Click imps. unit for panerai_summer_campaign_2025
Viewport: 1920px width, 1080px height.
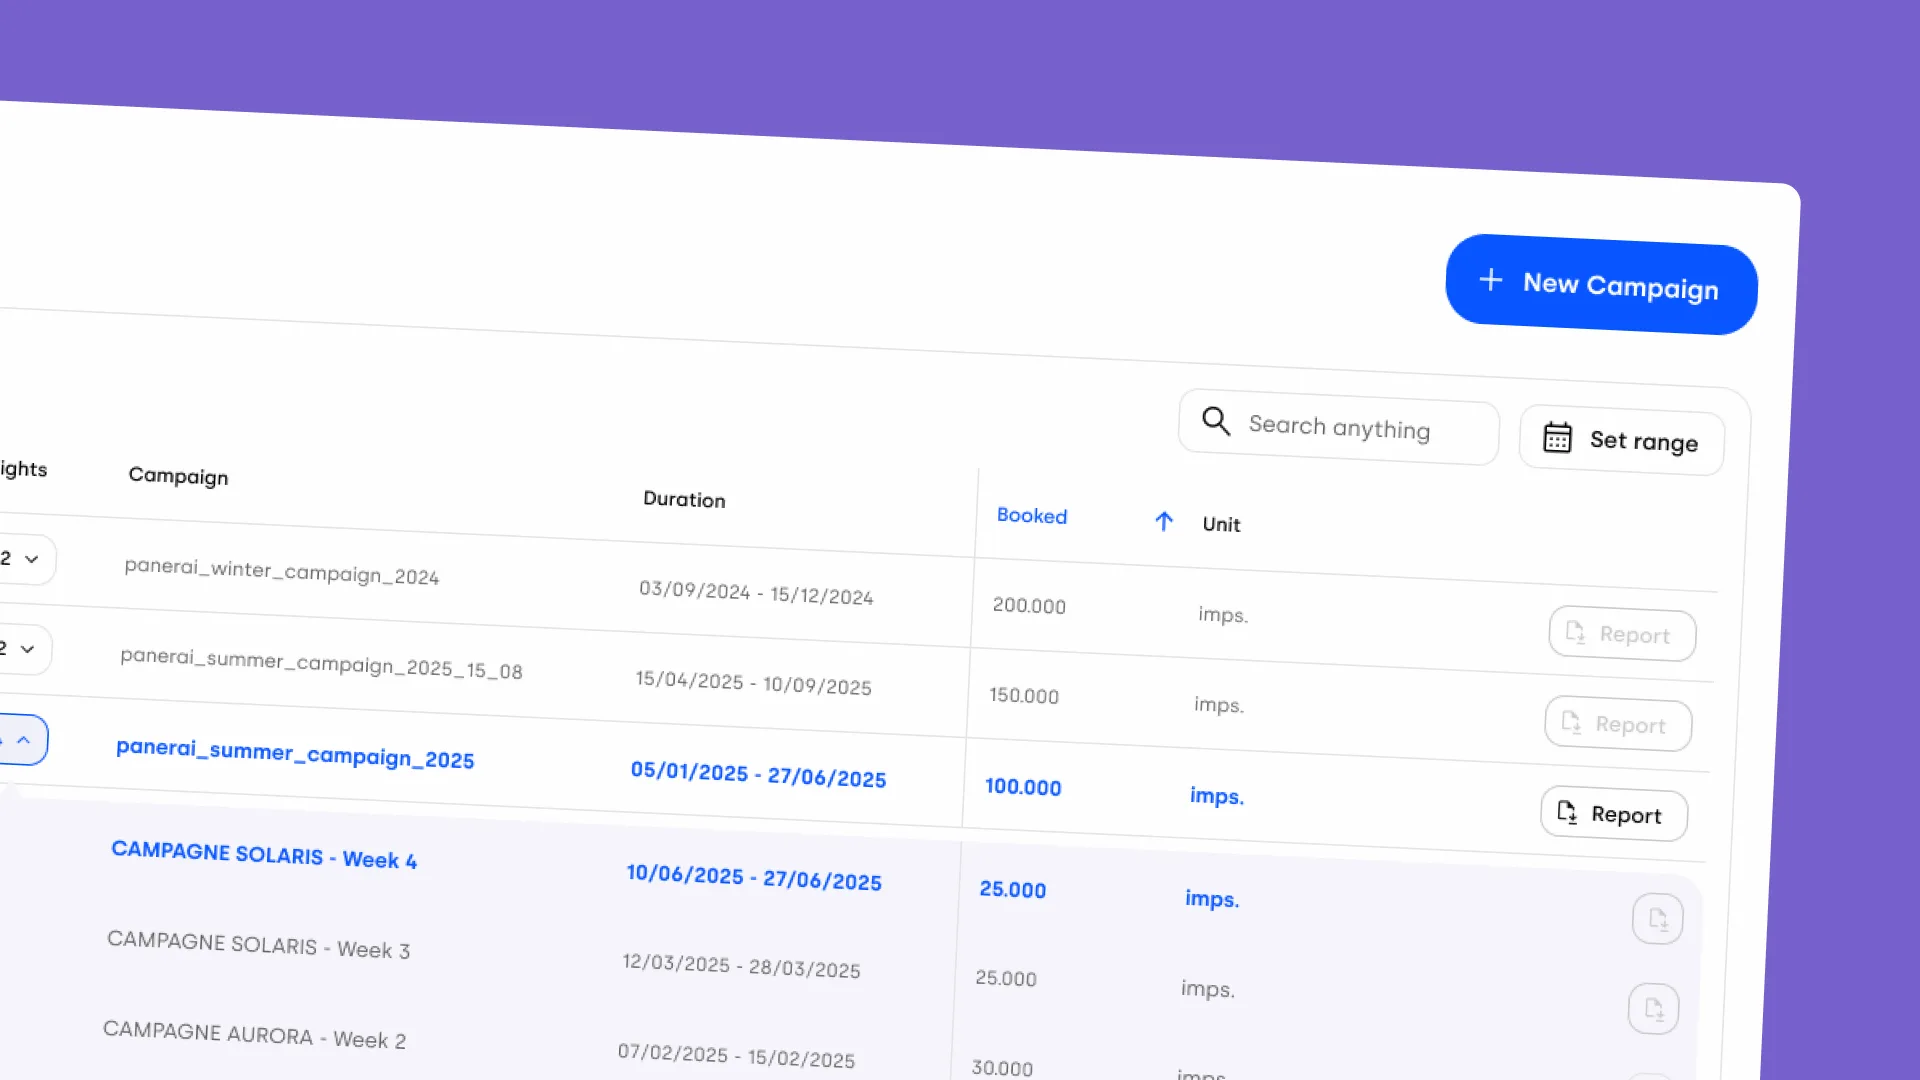[1217, 796]
